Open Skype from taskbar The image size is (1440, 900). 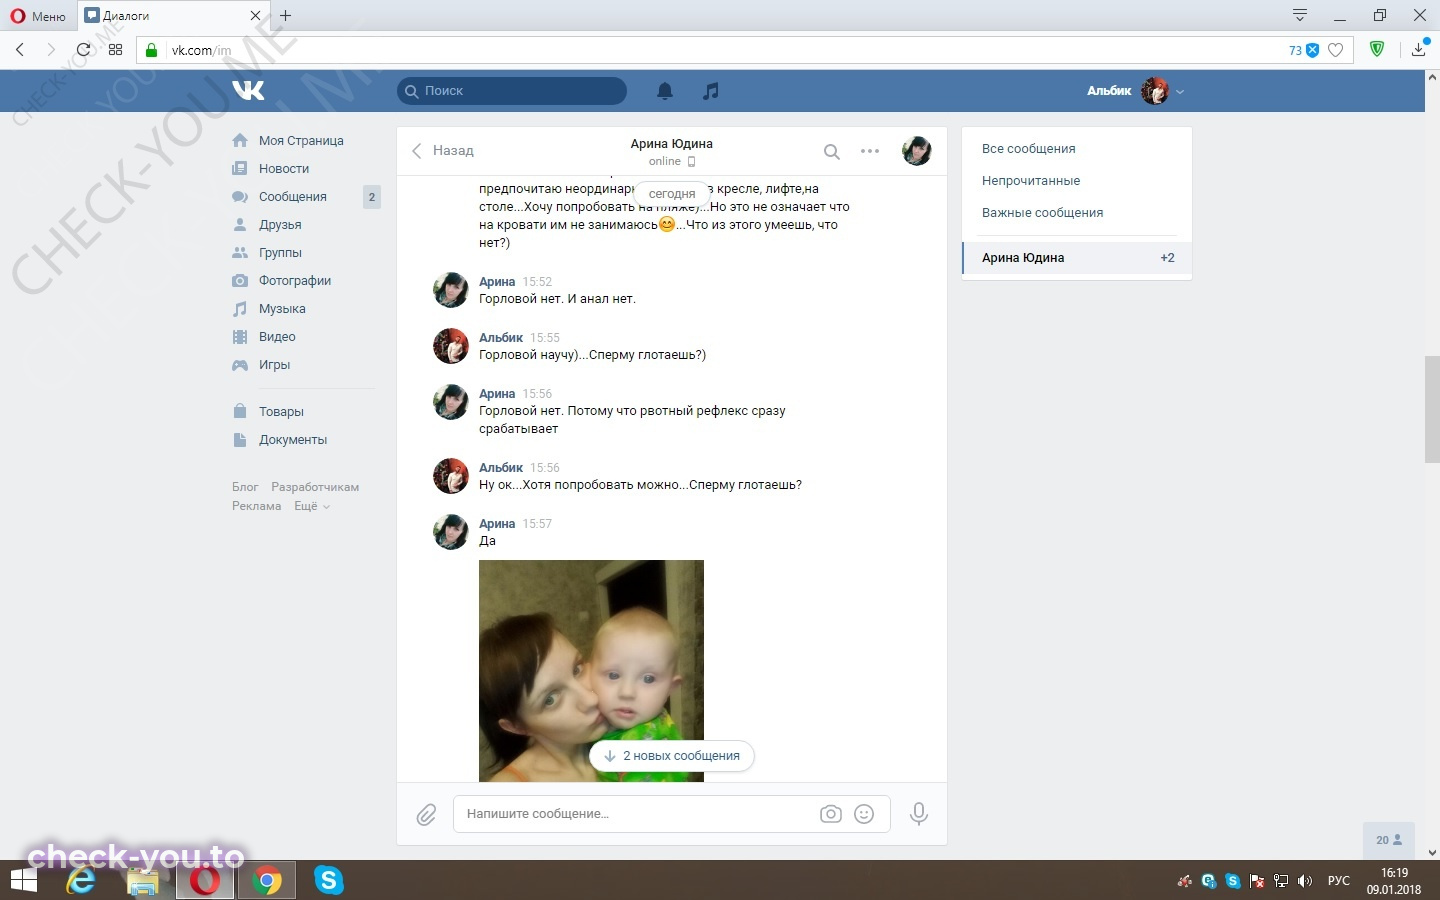point(328,881)
